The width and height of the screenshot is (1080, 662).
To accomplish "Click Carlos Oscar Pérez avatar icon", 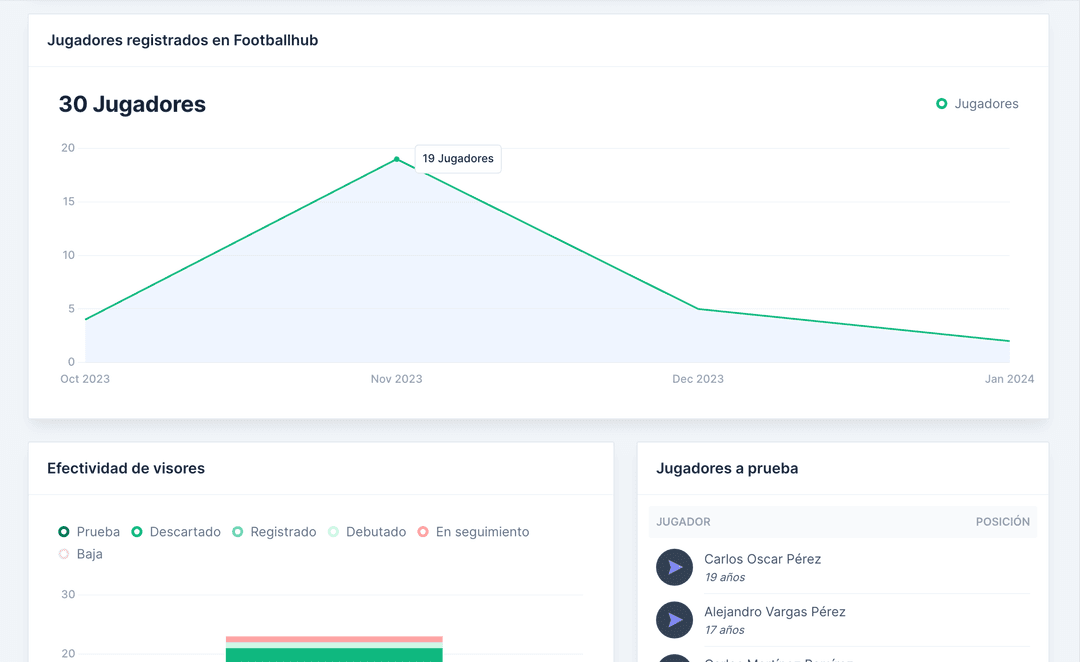I will [675, 567].
